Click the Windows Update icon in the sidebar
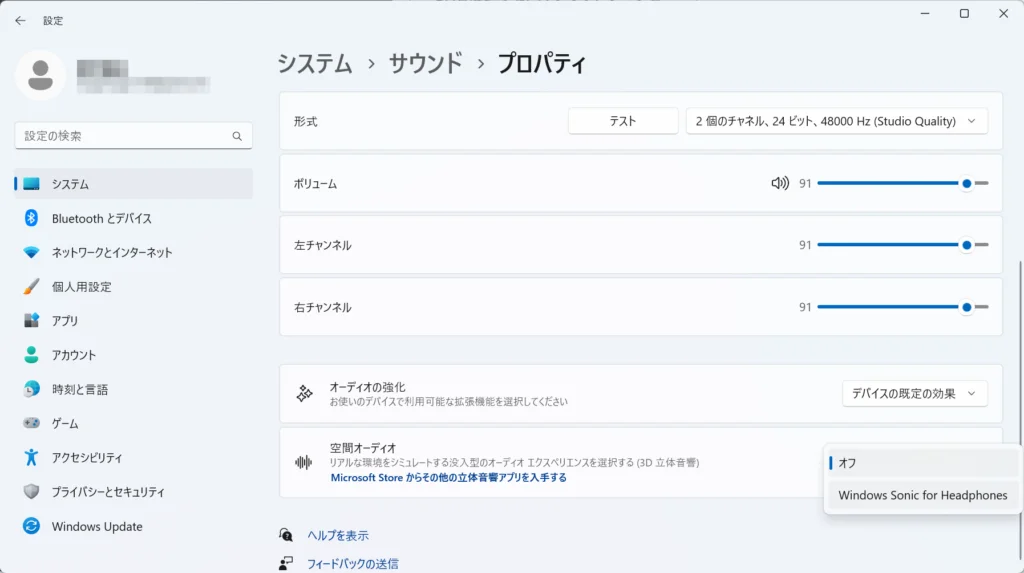 [x=31, y=526]
